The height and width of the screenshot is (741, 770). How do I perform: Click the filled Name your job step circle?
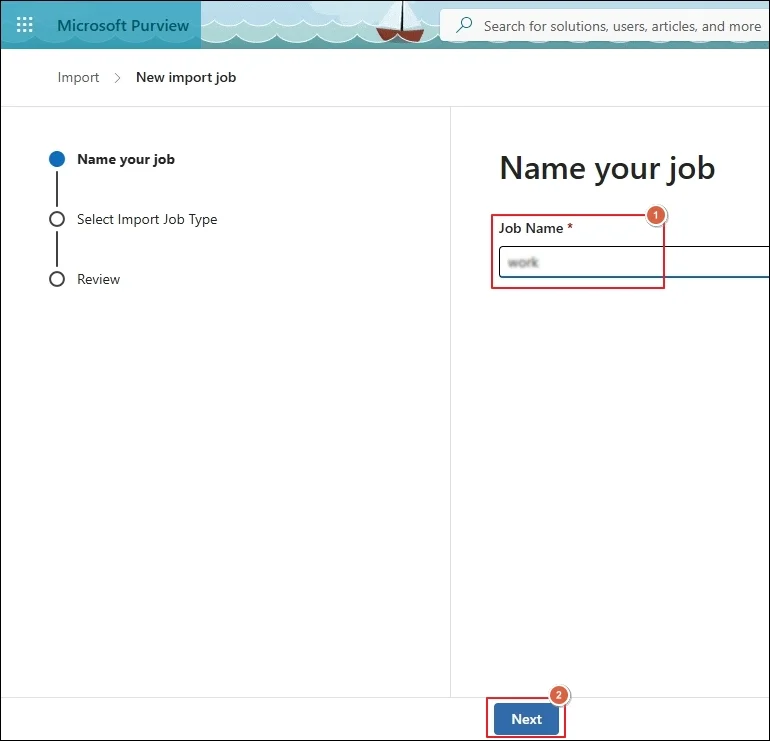(57, 159)
